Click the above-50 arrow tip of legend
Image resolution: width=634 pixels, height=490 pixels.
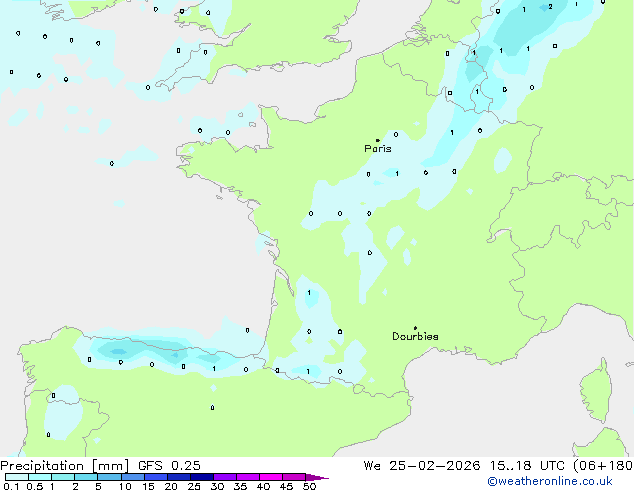tap(317, 478)
